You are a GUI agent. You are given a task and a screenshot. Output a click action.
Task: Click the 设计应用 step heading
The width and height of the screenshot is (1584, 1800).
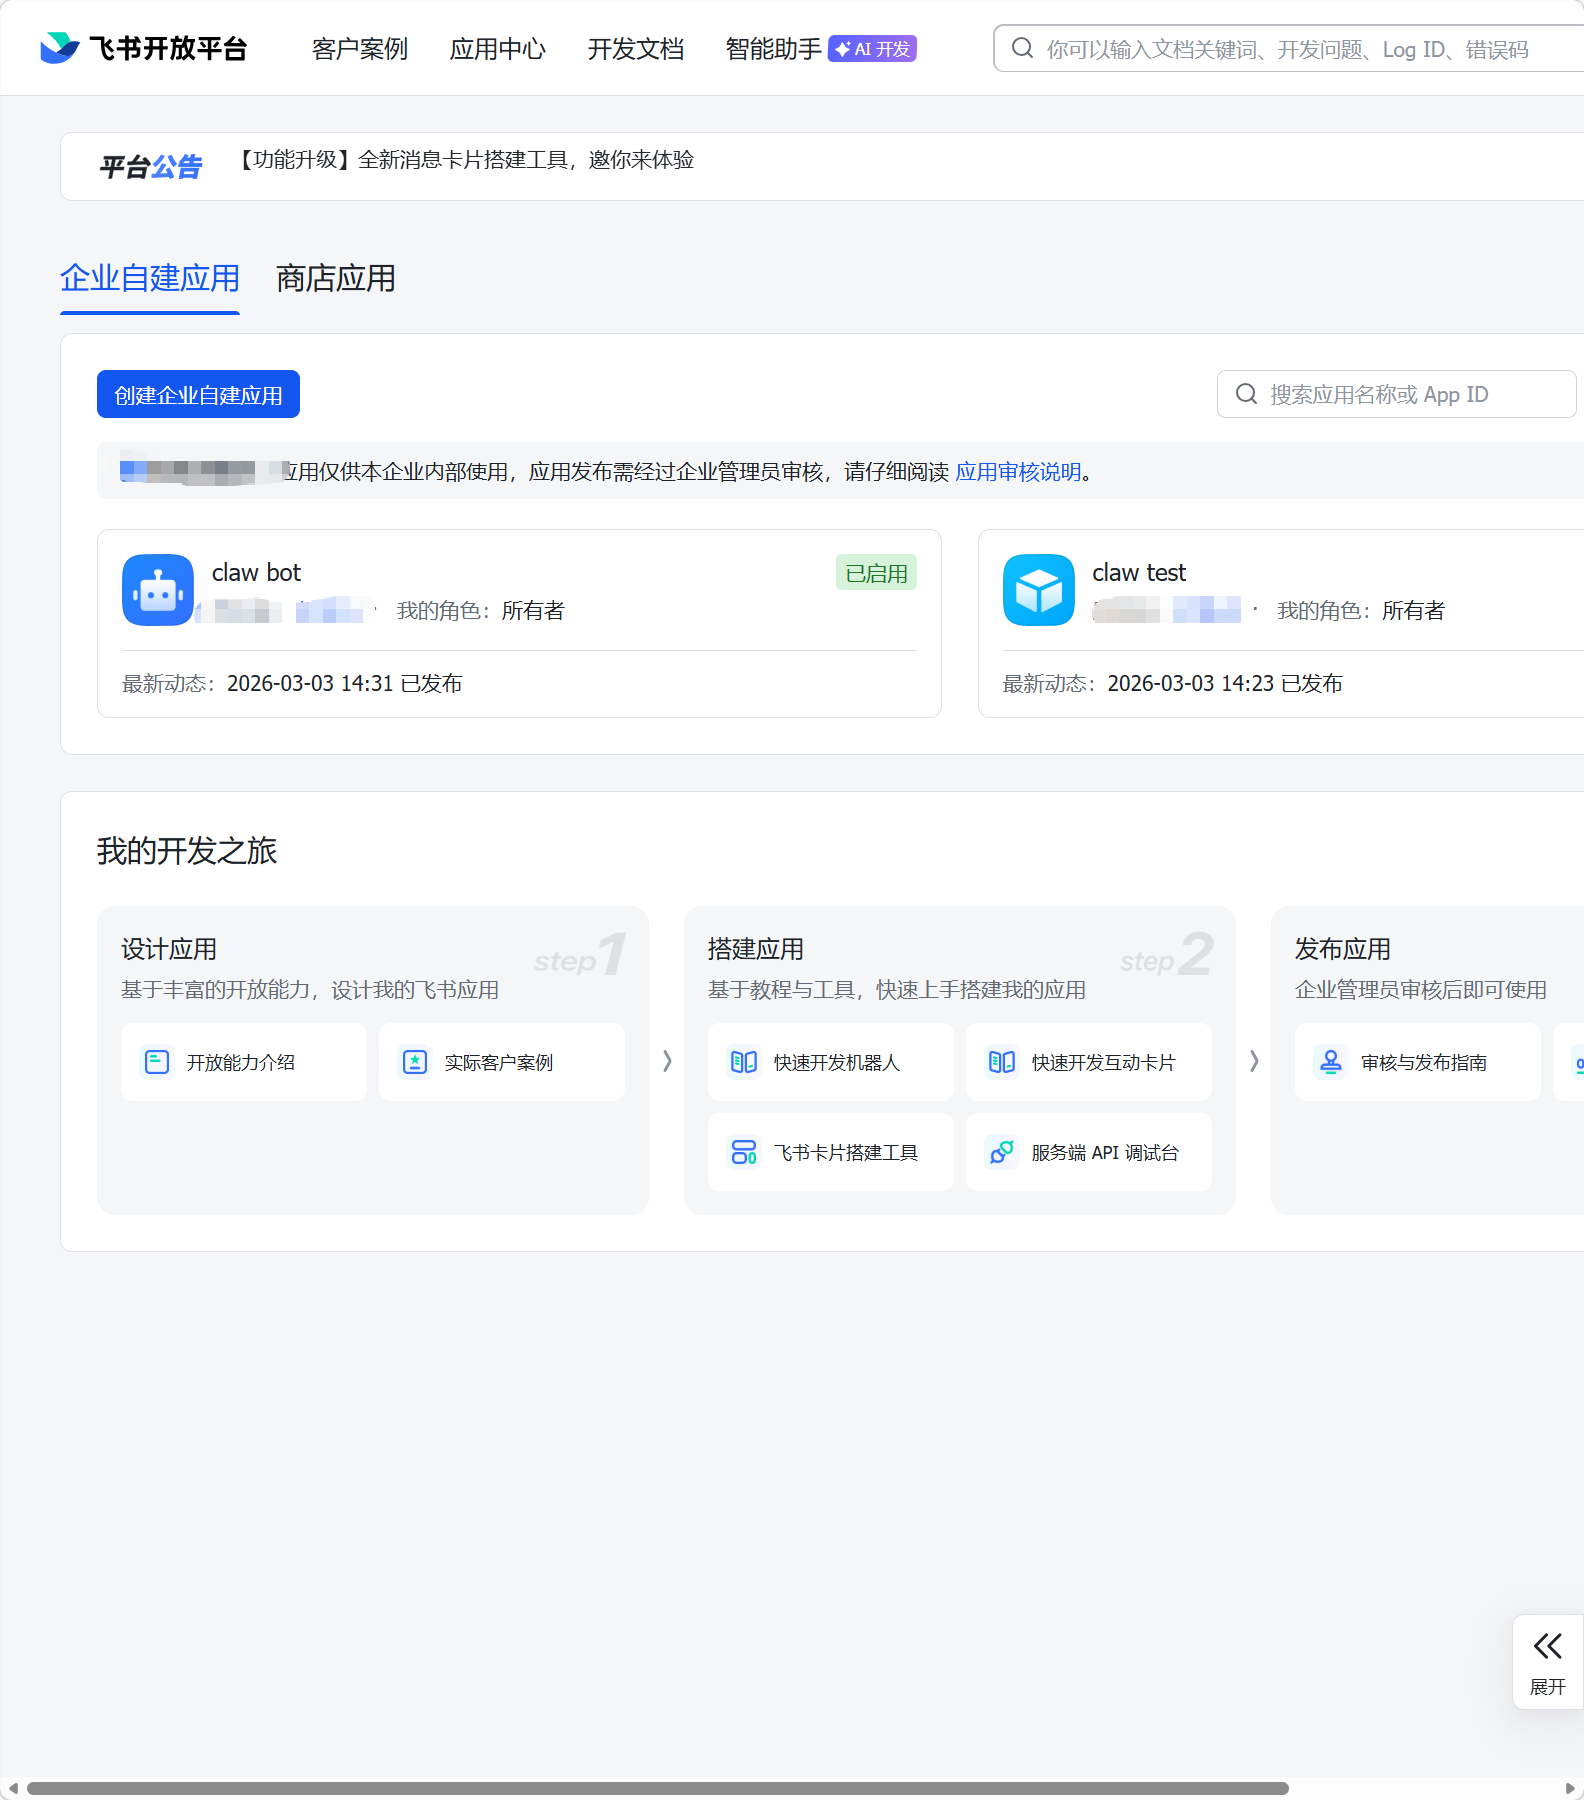(169, 949)
